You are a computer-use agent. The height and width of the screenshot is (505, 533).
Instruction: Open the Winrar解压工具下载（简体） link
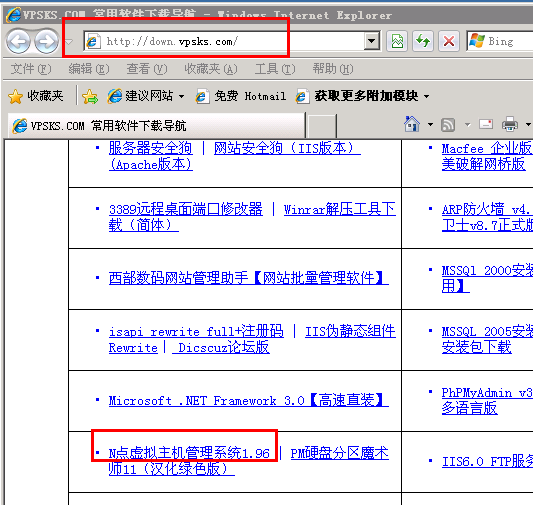[339, 209]
